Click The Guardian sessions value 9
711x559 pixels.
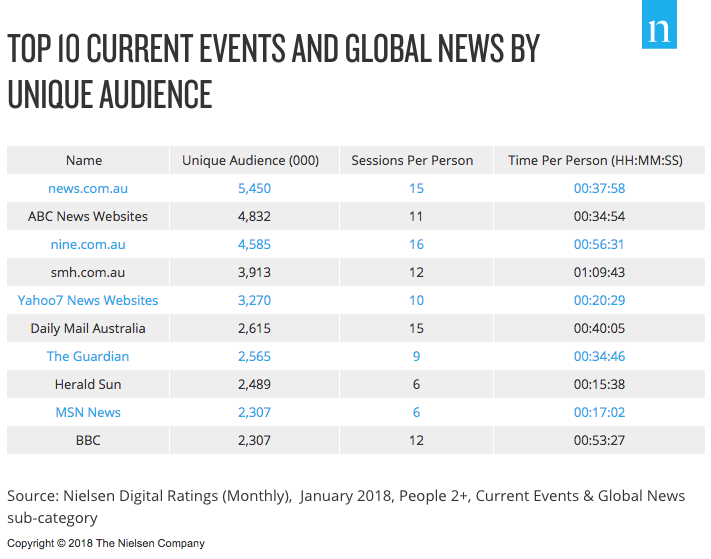(416, 357)
